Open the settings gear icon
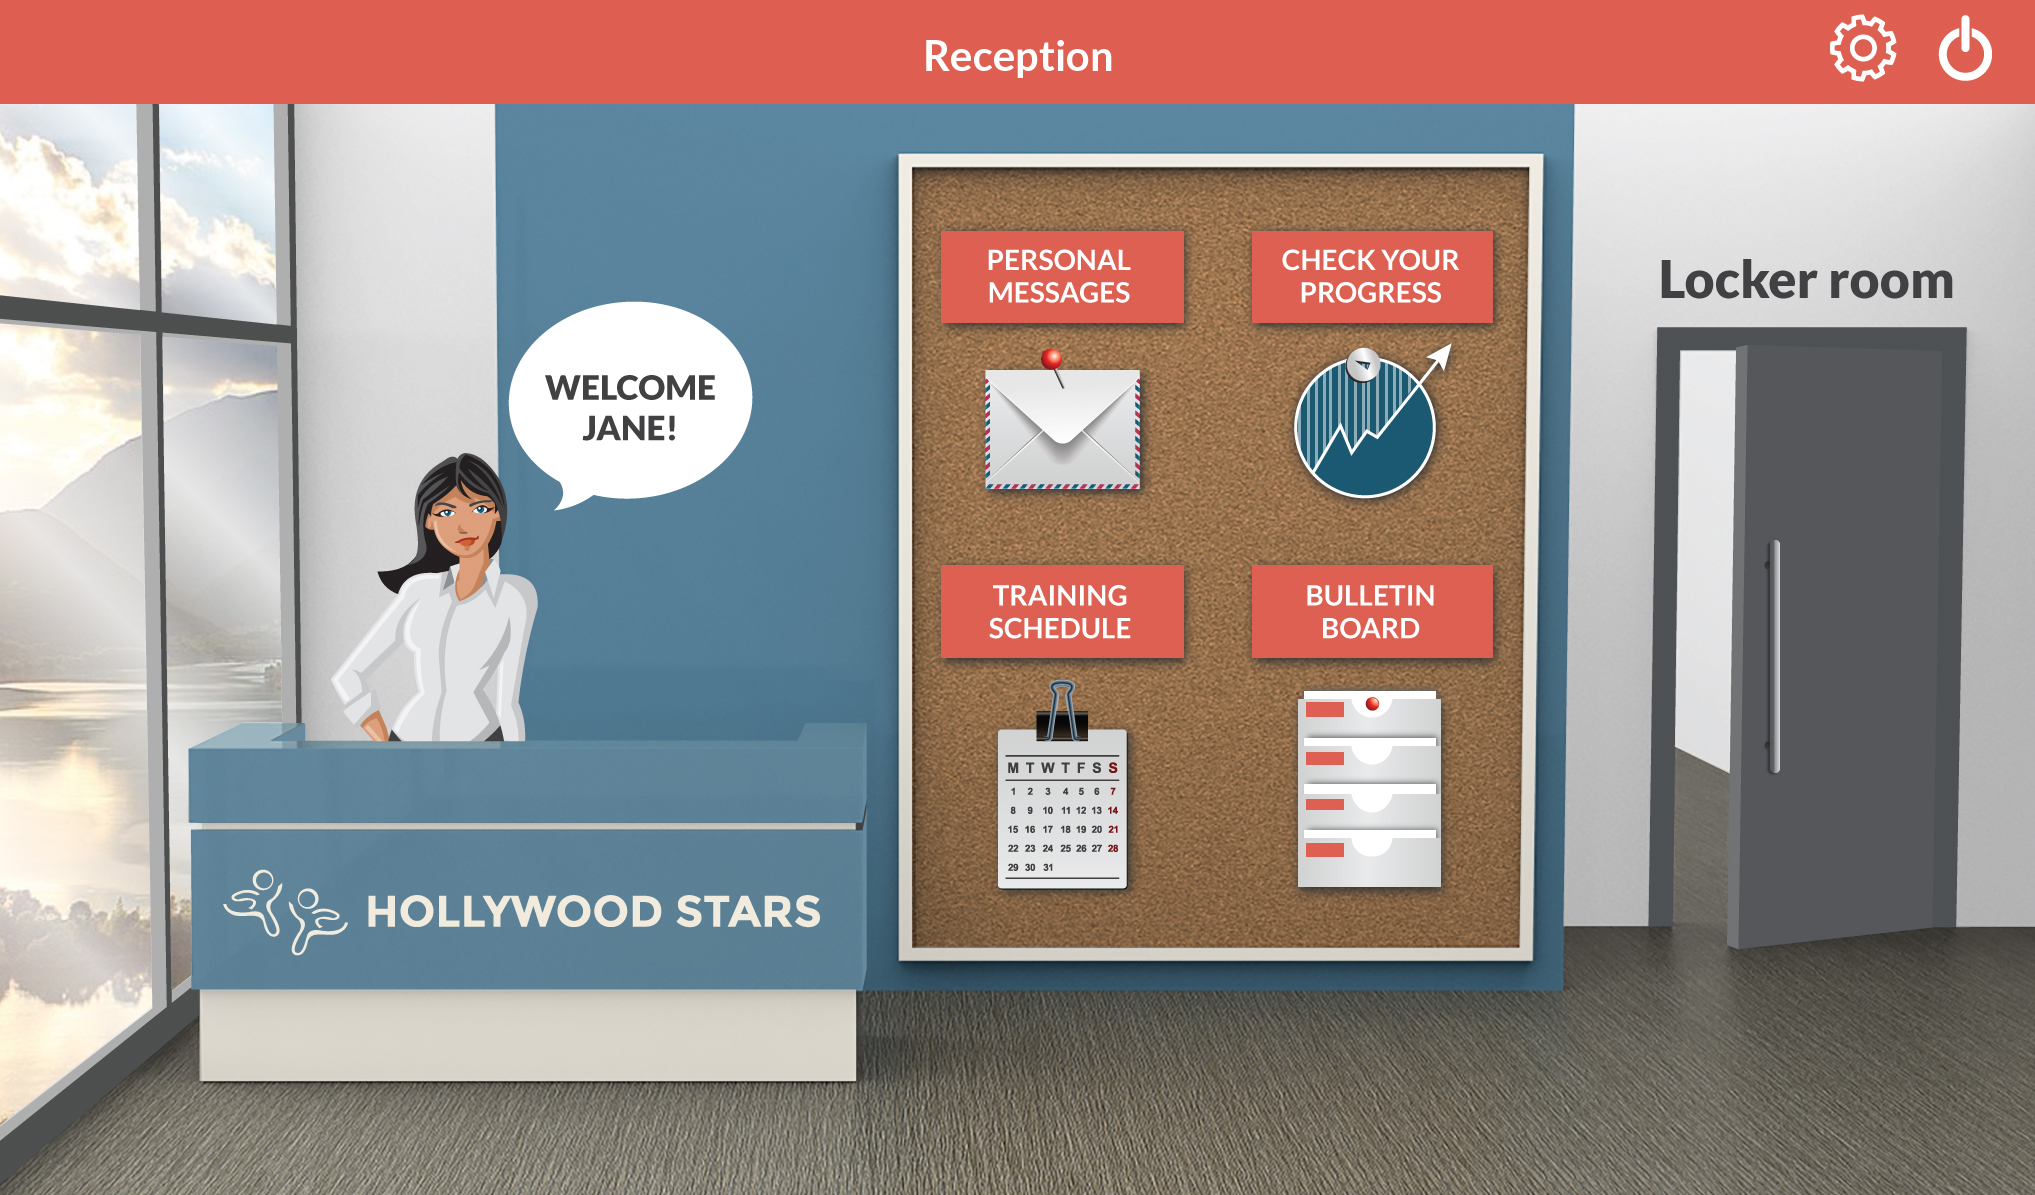 1862,48
